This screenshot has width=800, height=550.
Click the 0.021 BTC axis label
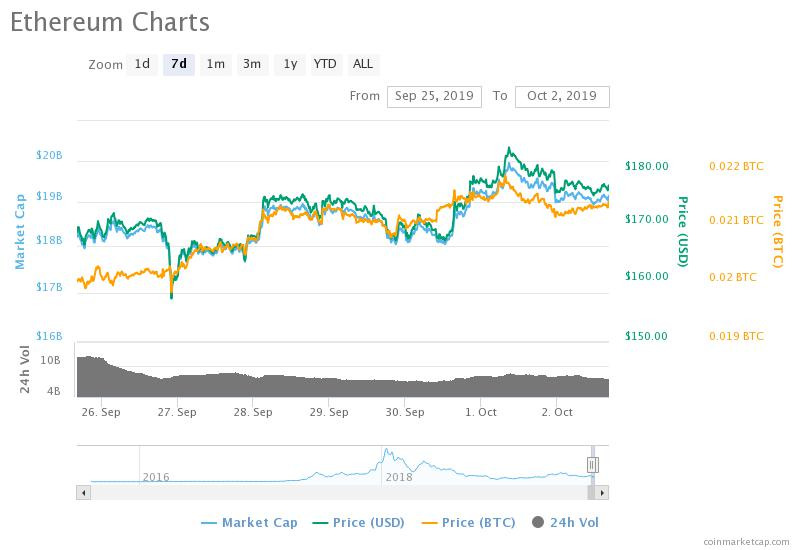pos(736,220)
